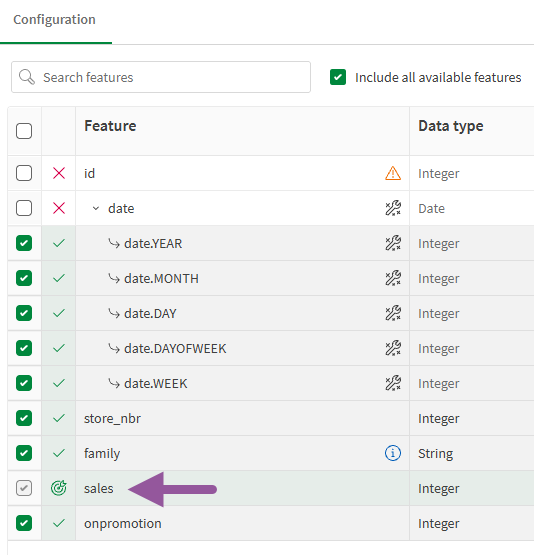Screen dimensions: 534x555
Task: Open the Configuration tab
Action: [54, 19]
